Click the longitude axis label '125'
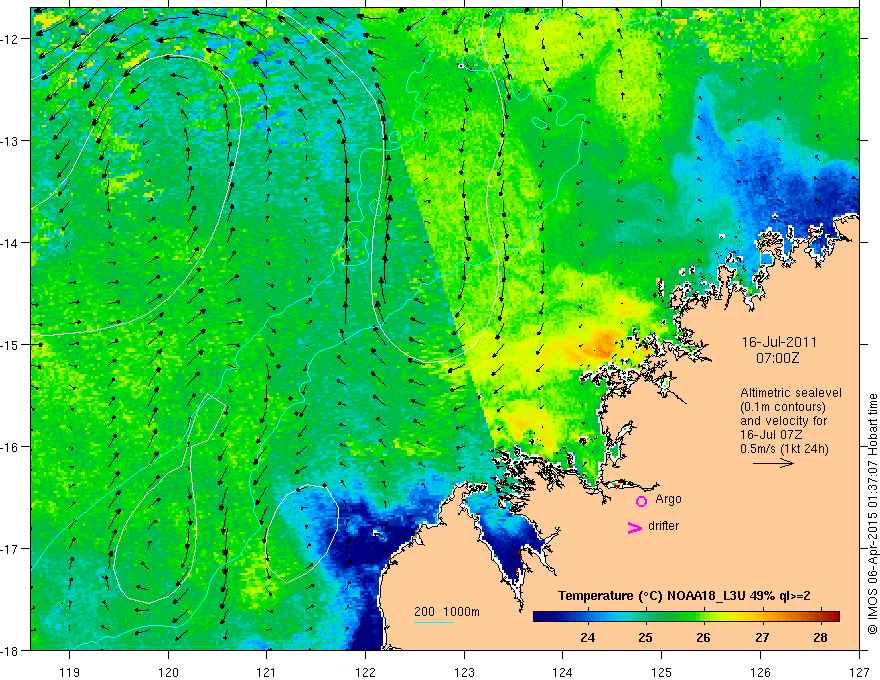880x680 pixels. pyautogui.click(x=661, y=672)
